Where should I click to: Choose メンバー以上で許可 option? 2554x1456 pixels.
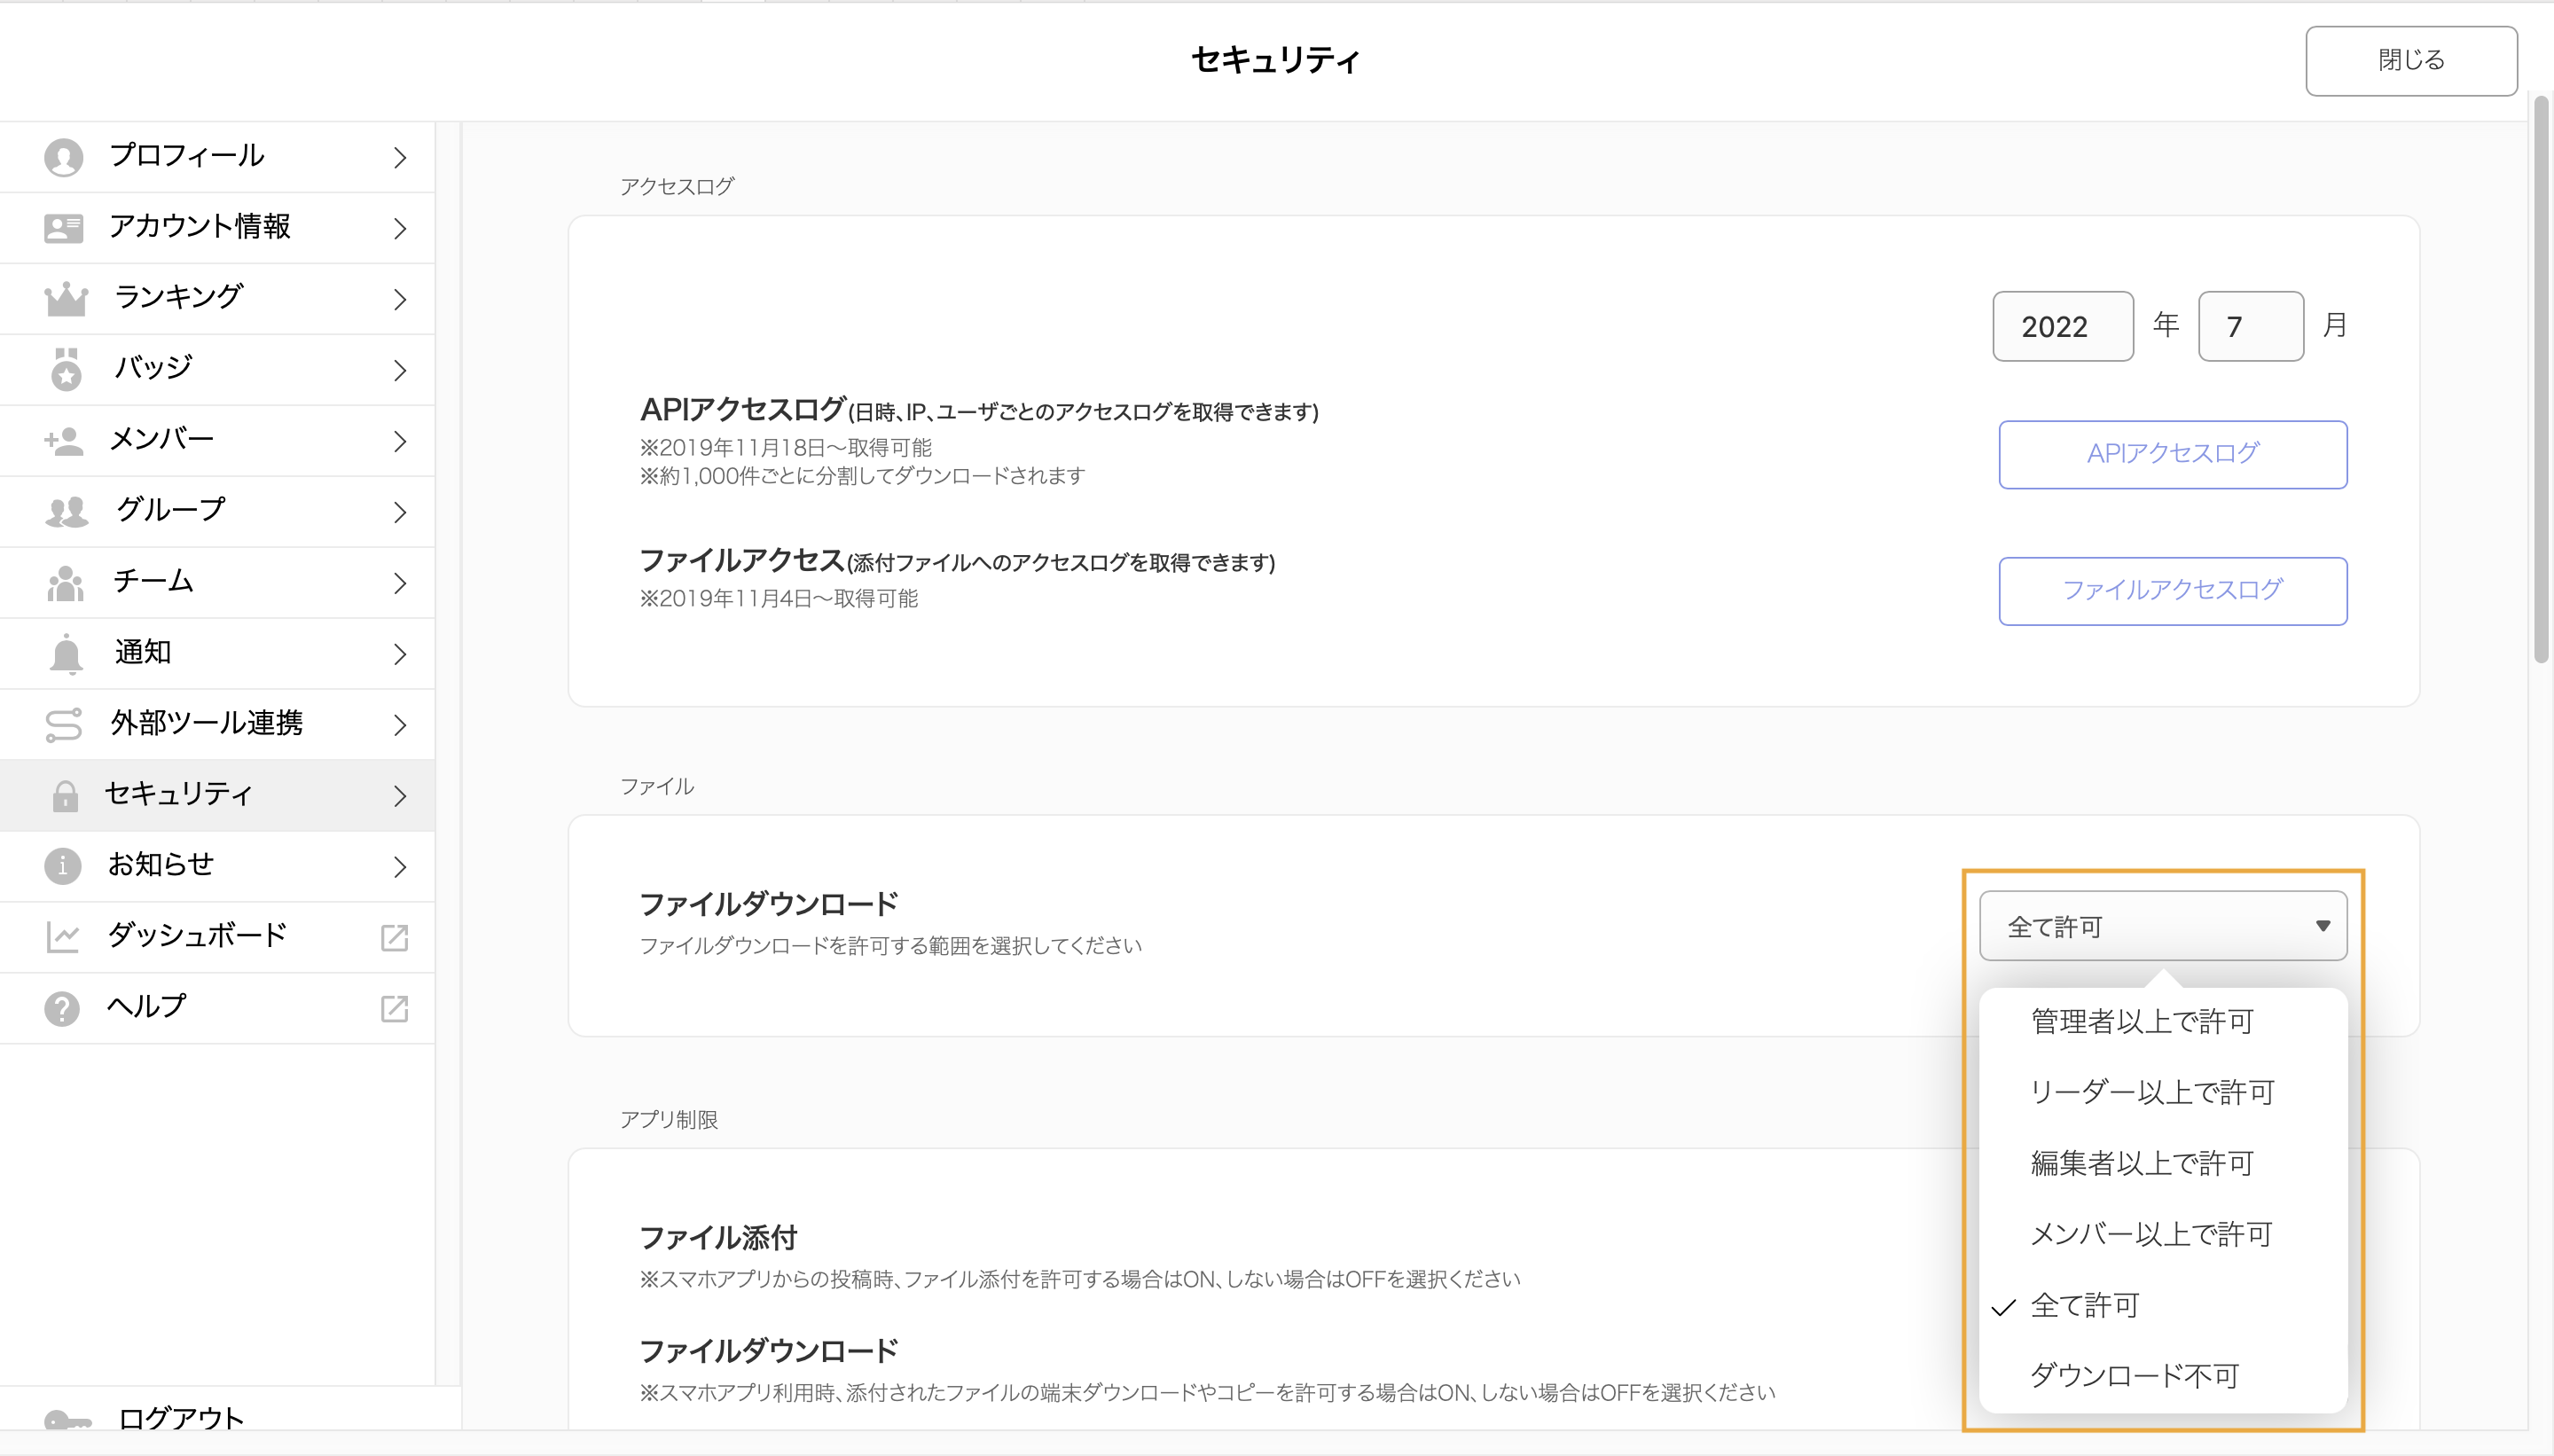[2163, 1235]
